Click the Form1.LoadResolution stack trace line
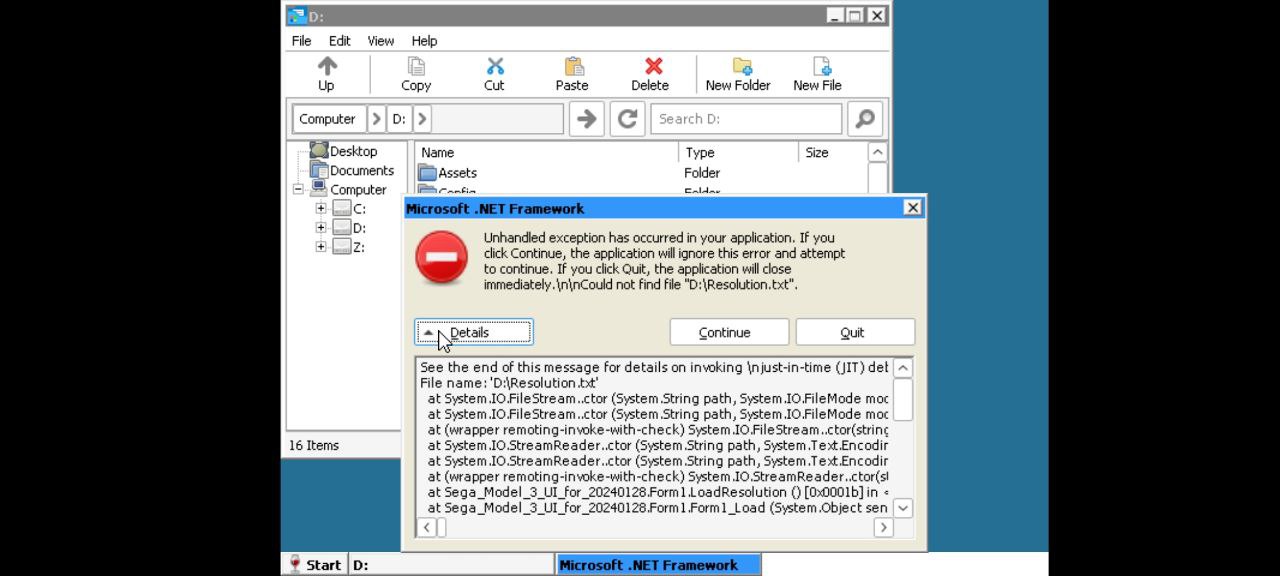 coord(658,491)
